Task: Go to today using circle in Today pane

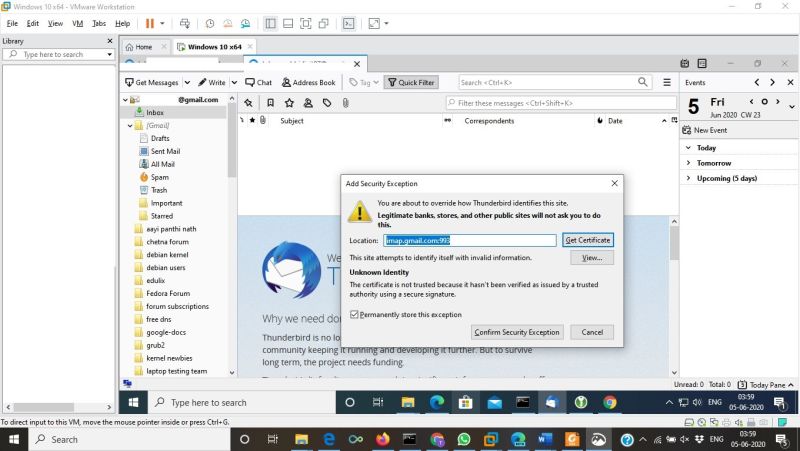Action: tap(764, 102)
